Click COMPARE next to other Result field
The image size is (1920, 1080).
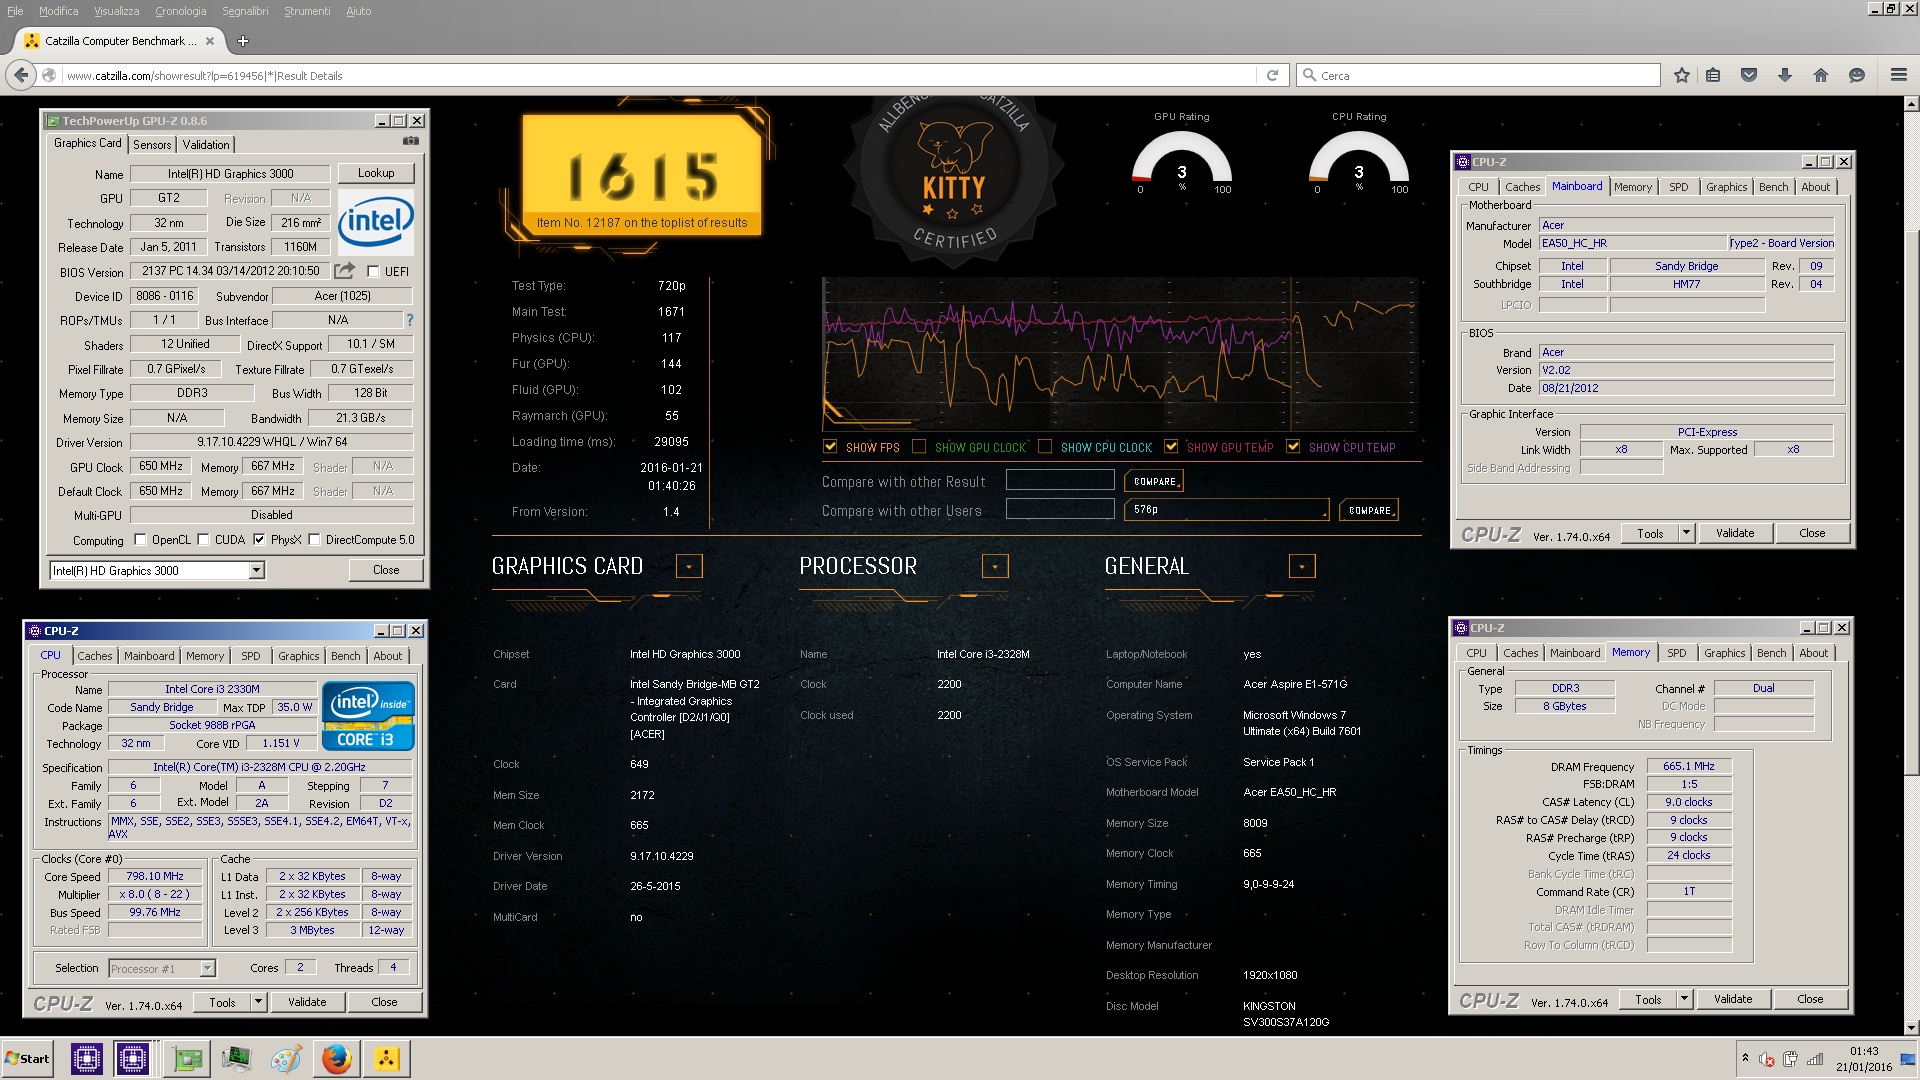1154,481
